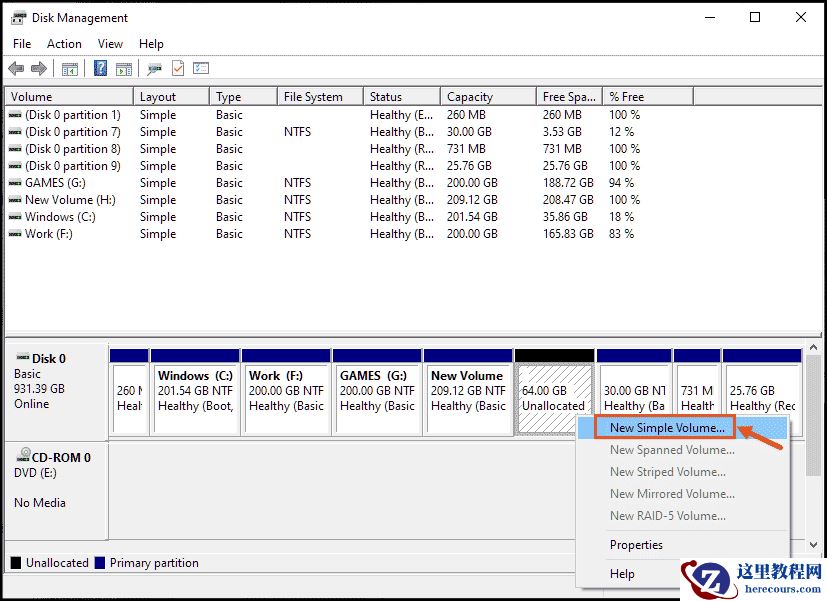The width and height of the screenshot is (827, 601).
Task: Toggle the Show/Hide Console Tree icon
Action: click(x=68, y=68)
